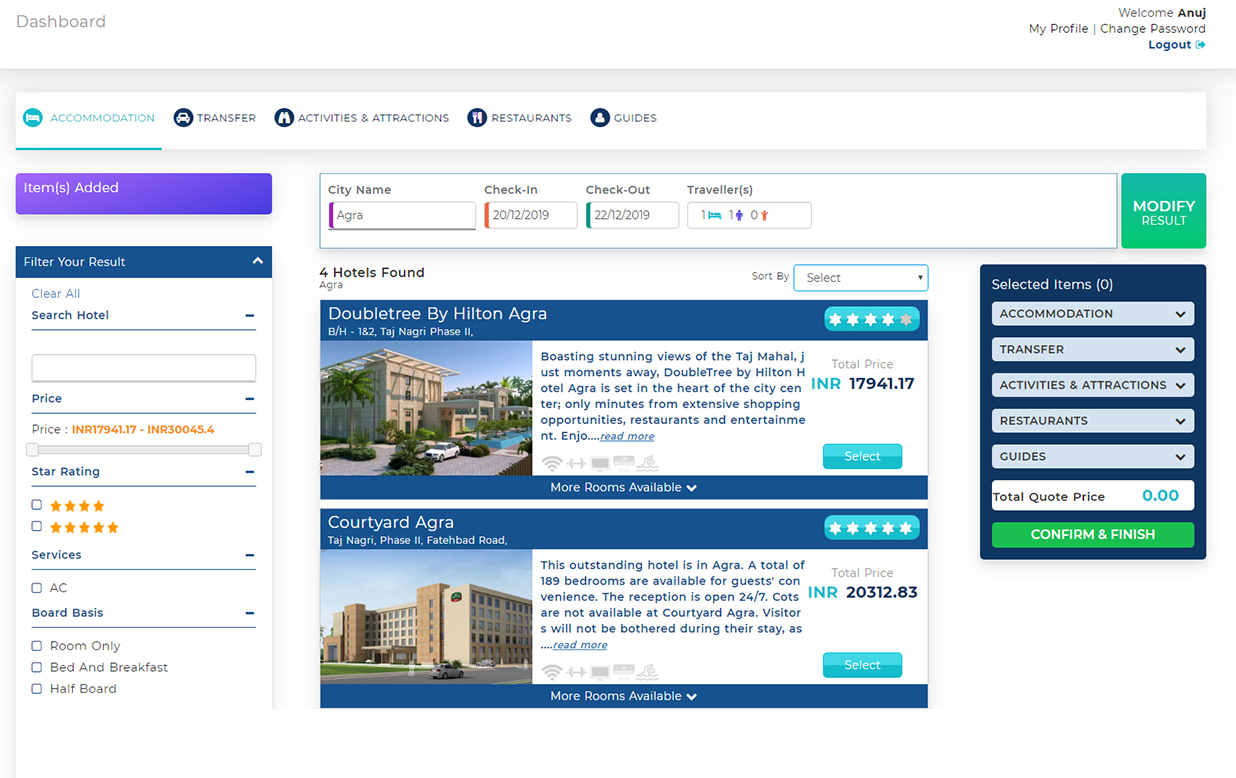Collapse the Search Hotel filter section
Image resolution: width=1236 pixels, height=778 pixels.
250,315
